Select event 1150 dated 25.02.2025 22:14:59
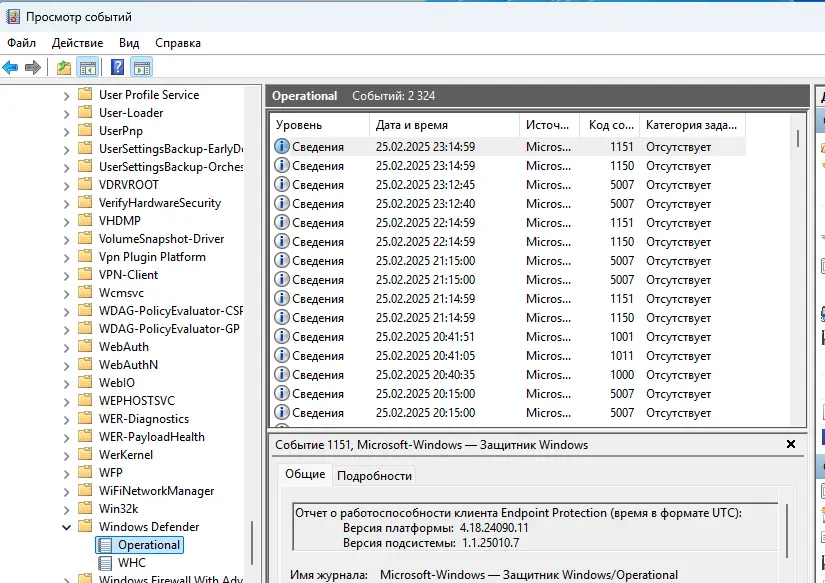 click(x=508, y=242)
